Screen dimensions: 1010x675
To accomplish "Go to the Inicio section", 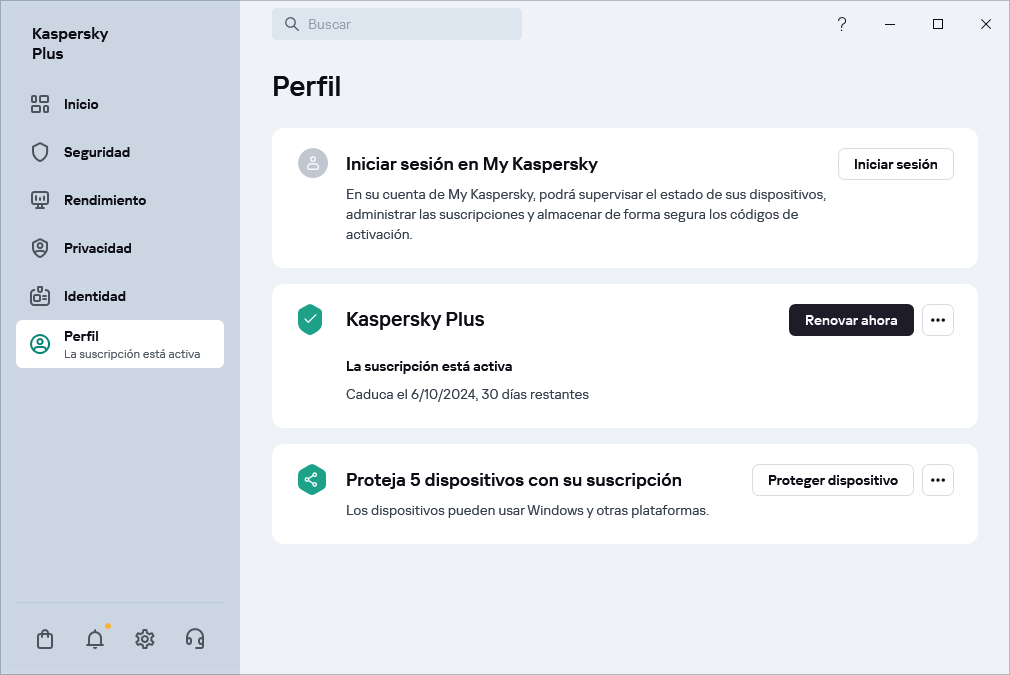I will [80, 104].
